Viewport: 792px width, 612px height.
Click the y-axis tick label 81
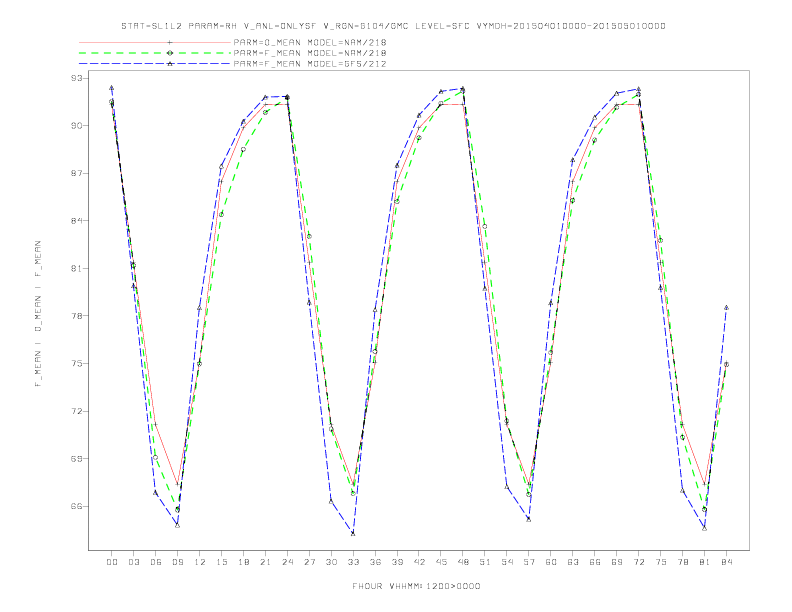[77, 269]
